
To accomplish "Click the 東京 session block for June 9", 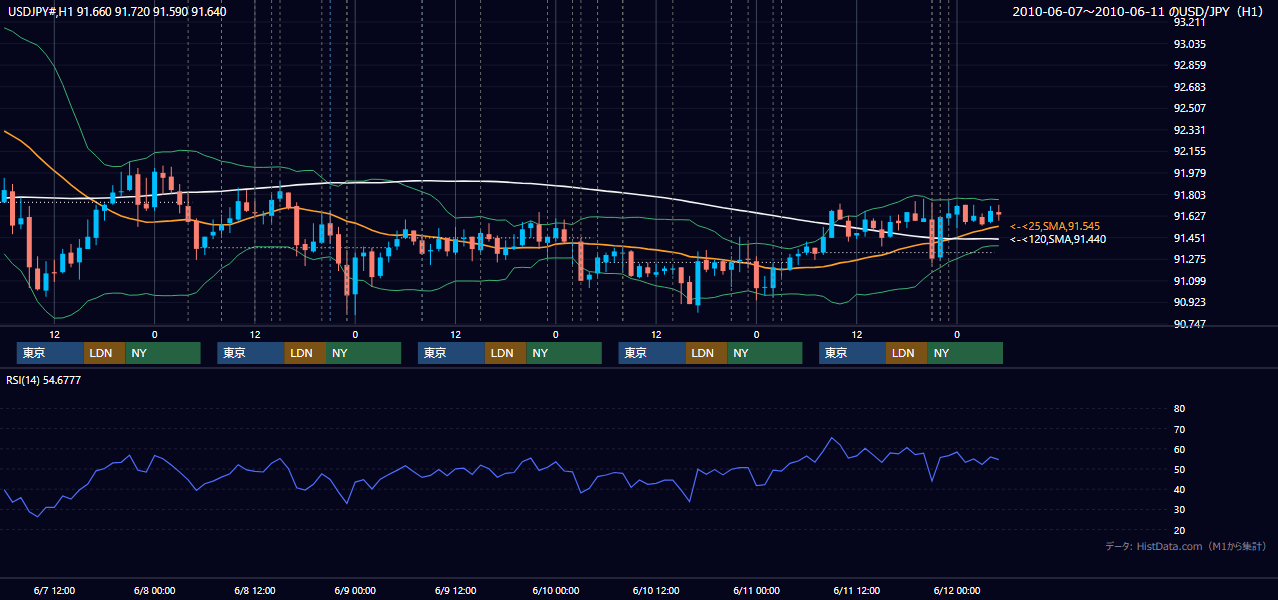I will pyautogui.click(x=451, y=353).
